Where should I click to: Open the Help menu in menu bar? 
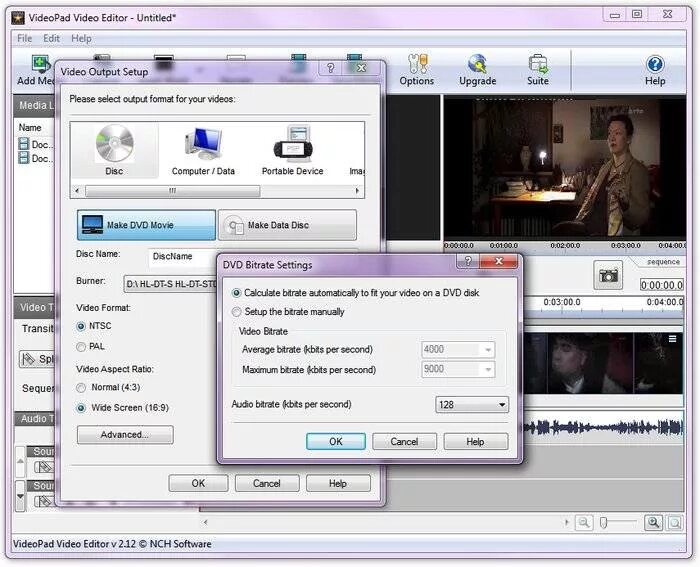tap(81, 38)
